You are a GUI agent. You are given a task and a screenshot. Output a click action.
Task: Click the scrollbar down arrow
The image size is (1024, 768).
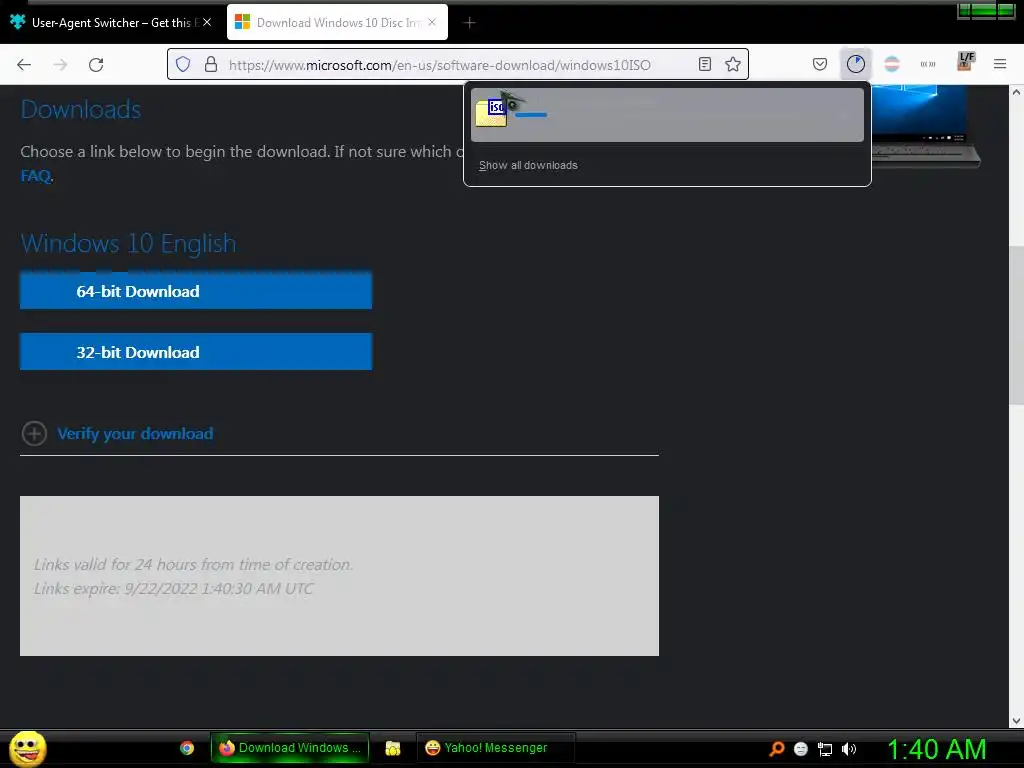pos(1016,721)
